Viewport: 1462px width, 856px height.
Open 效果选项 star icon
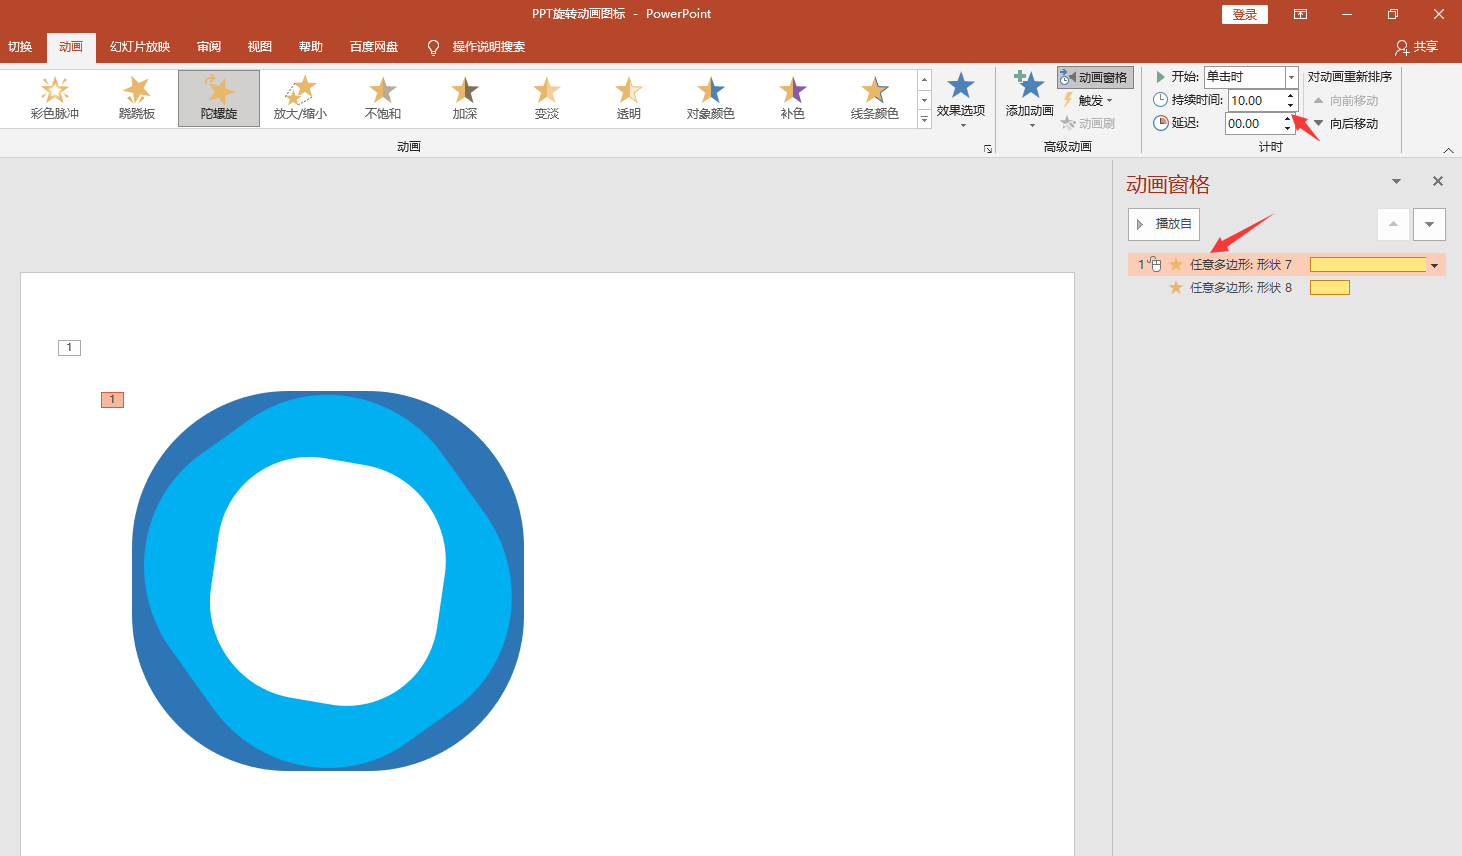(x=961, y=86)
